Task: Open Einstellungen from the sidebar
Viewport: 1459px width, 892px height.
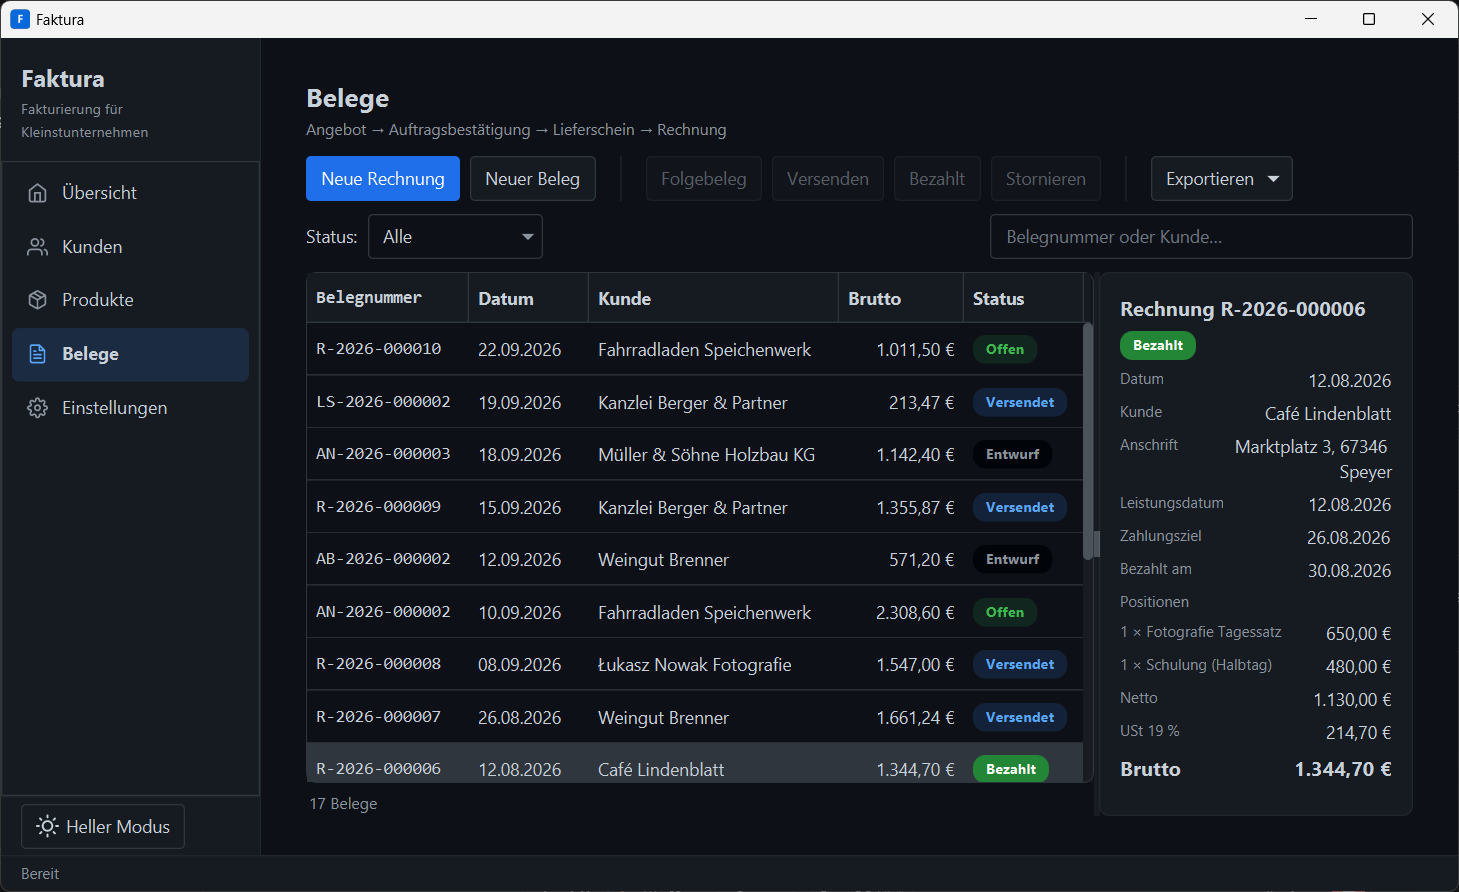Action: pyautogui.click(x=130, y=408)
